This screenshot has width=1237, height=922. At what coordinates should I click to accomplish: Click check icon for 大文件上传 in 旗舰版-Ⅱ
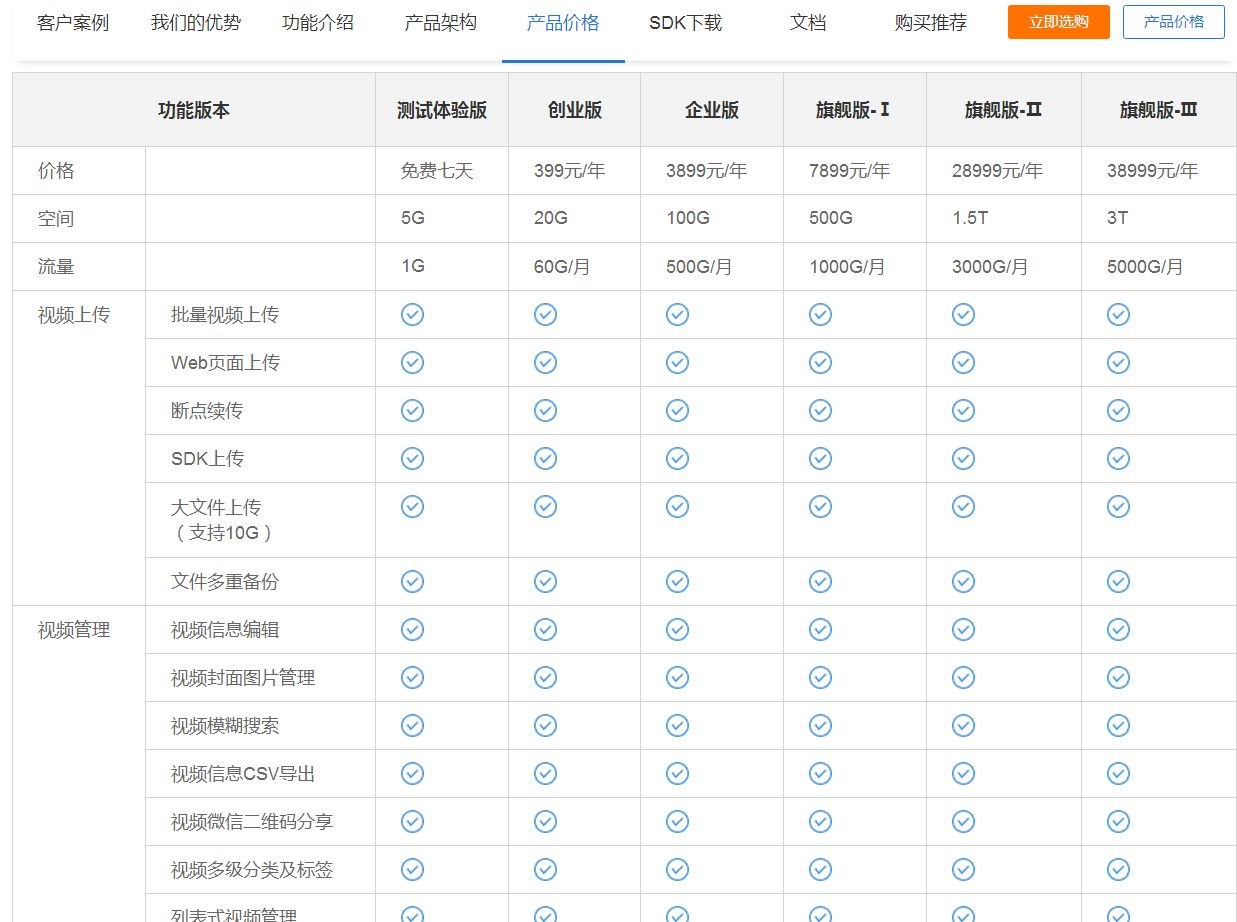click(963, 507)
